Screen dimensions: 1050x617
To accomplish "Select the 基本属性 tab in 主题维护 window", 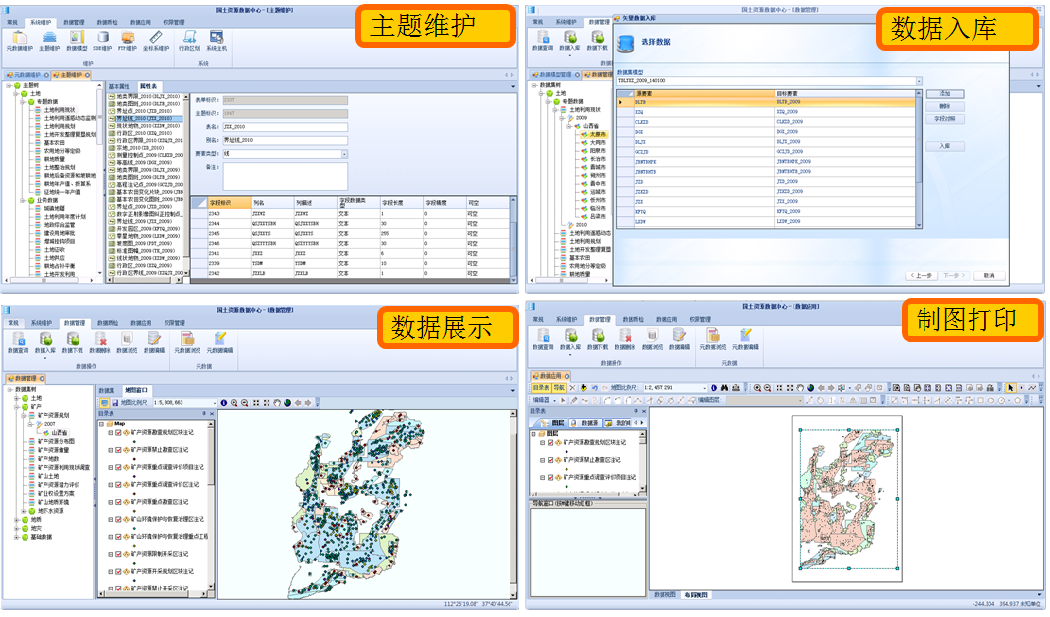I will coord(119,86).
